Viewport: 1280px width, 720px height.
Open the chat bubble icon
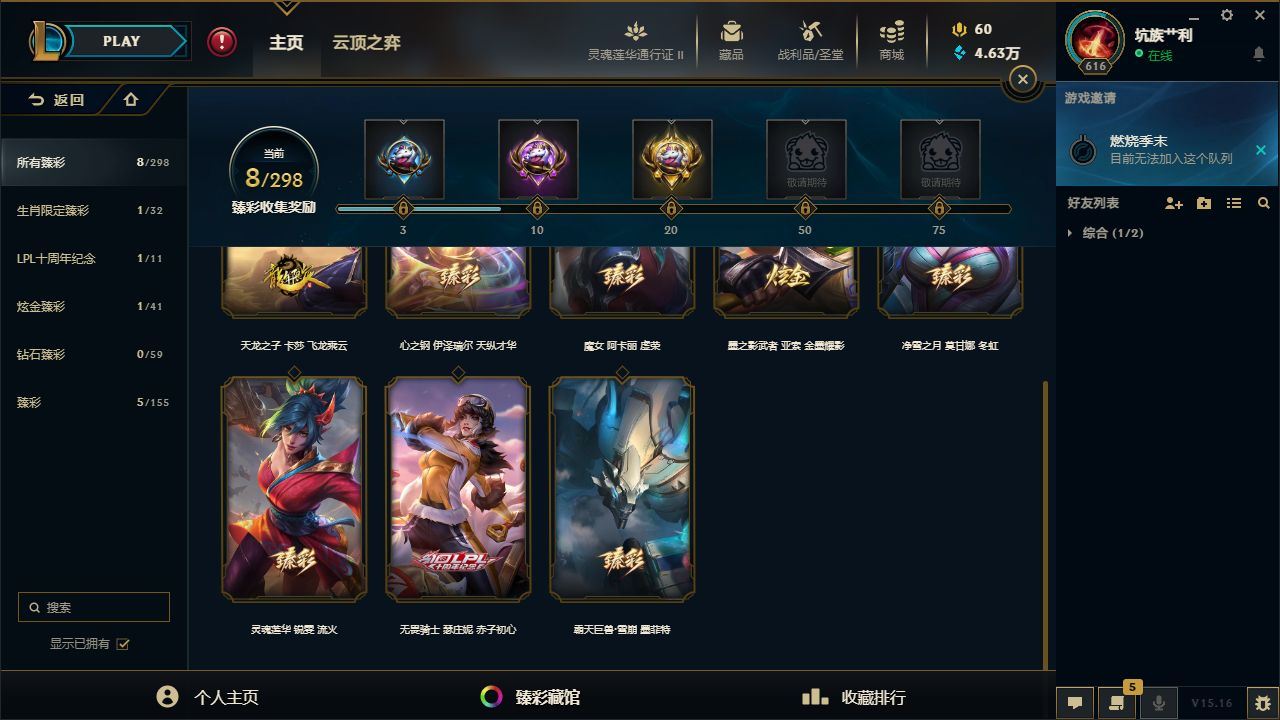click(1075, 703)
